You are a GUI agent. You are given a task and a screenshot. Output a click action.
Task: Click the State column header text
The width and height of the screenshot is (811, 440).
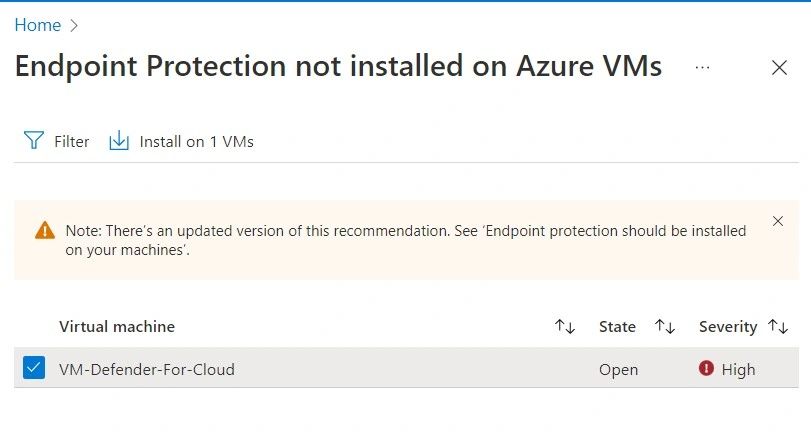[617, 327]
